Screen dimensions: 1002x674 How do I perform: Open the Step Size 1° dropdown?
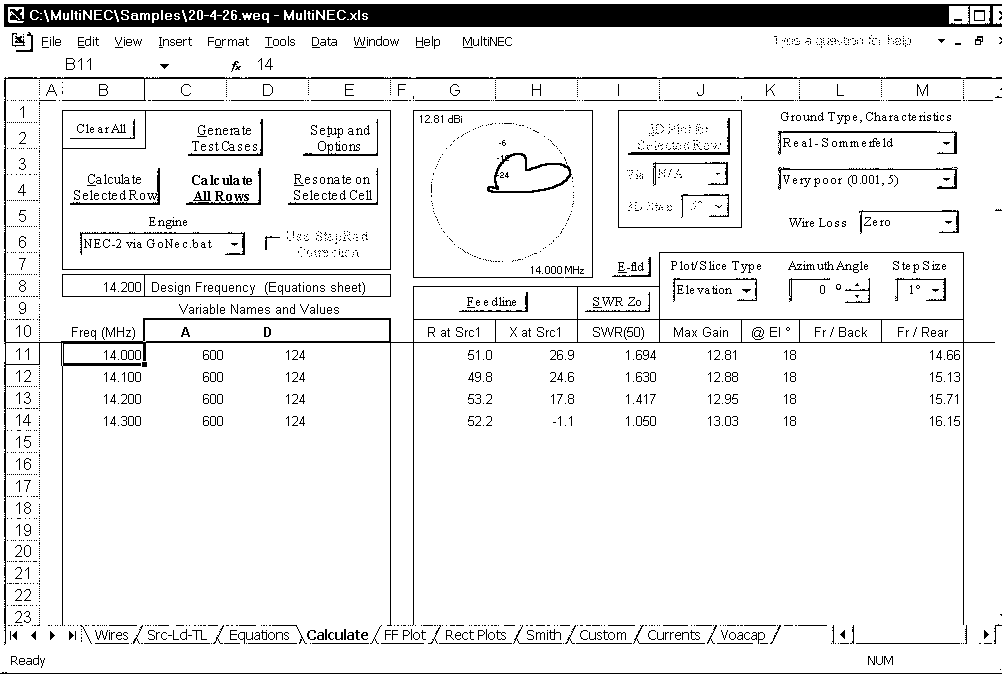pyautogui.click(x=936, y=291)
